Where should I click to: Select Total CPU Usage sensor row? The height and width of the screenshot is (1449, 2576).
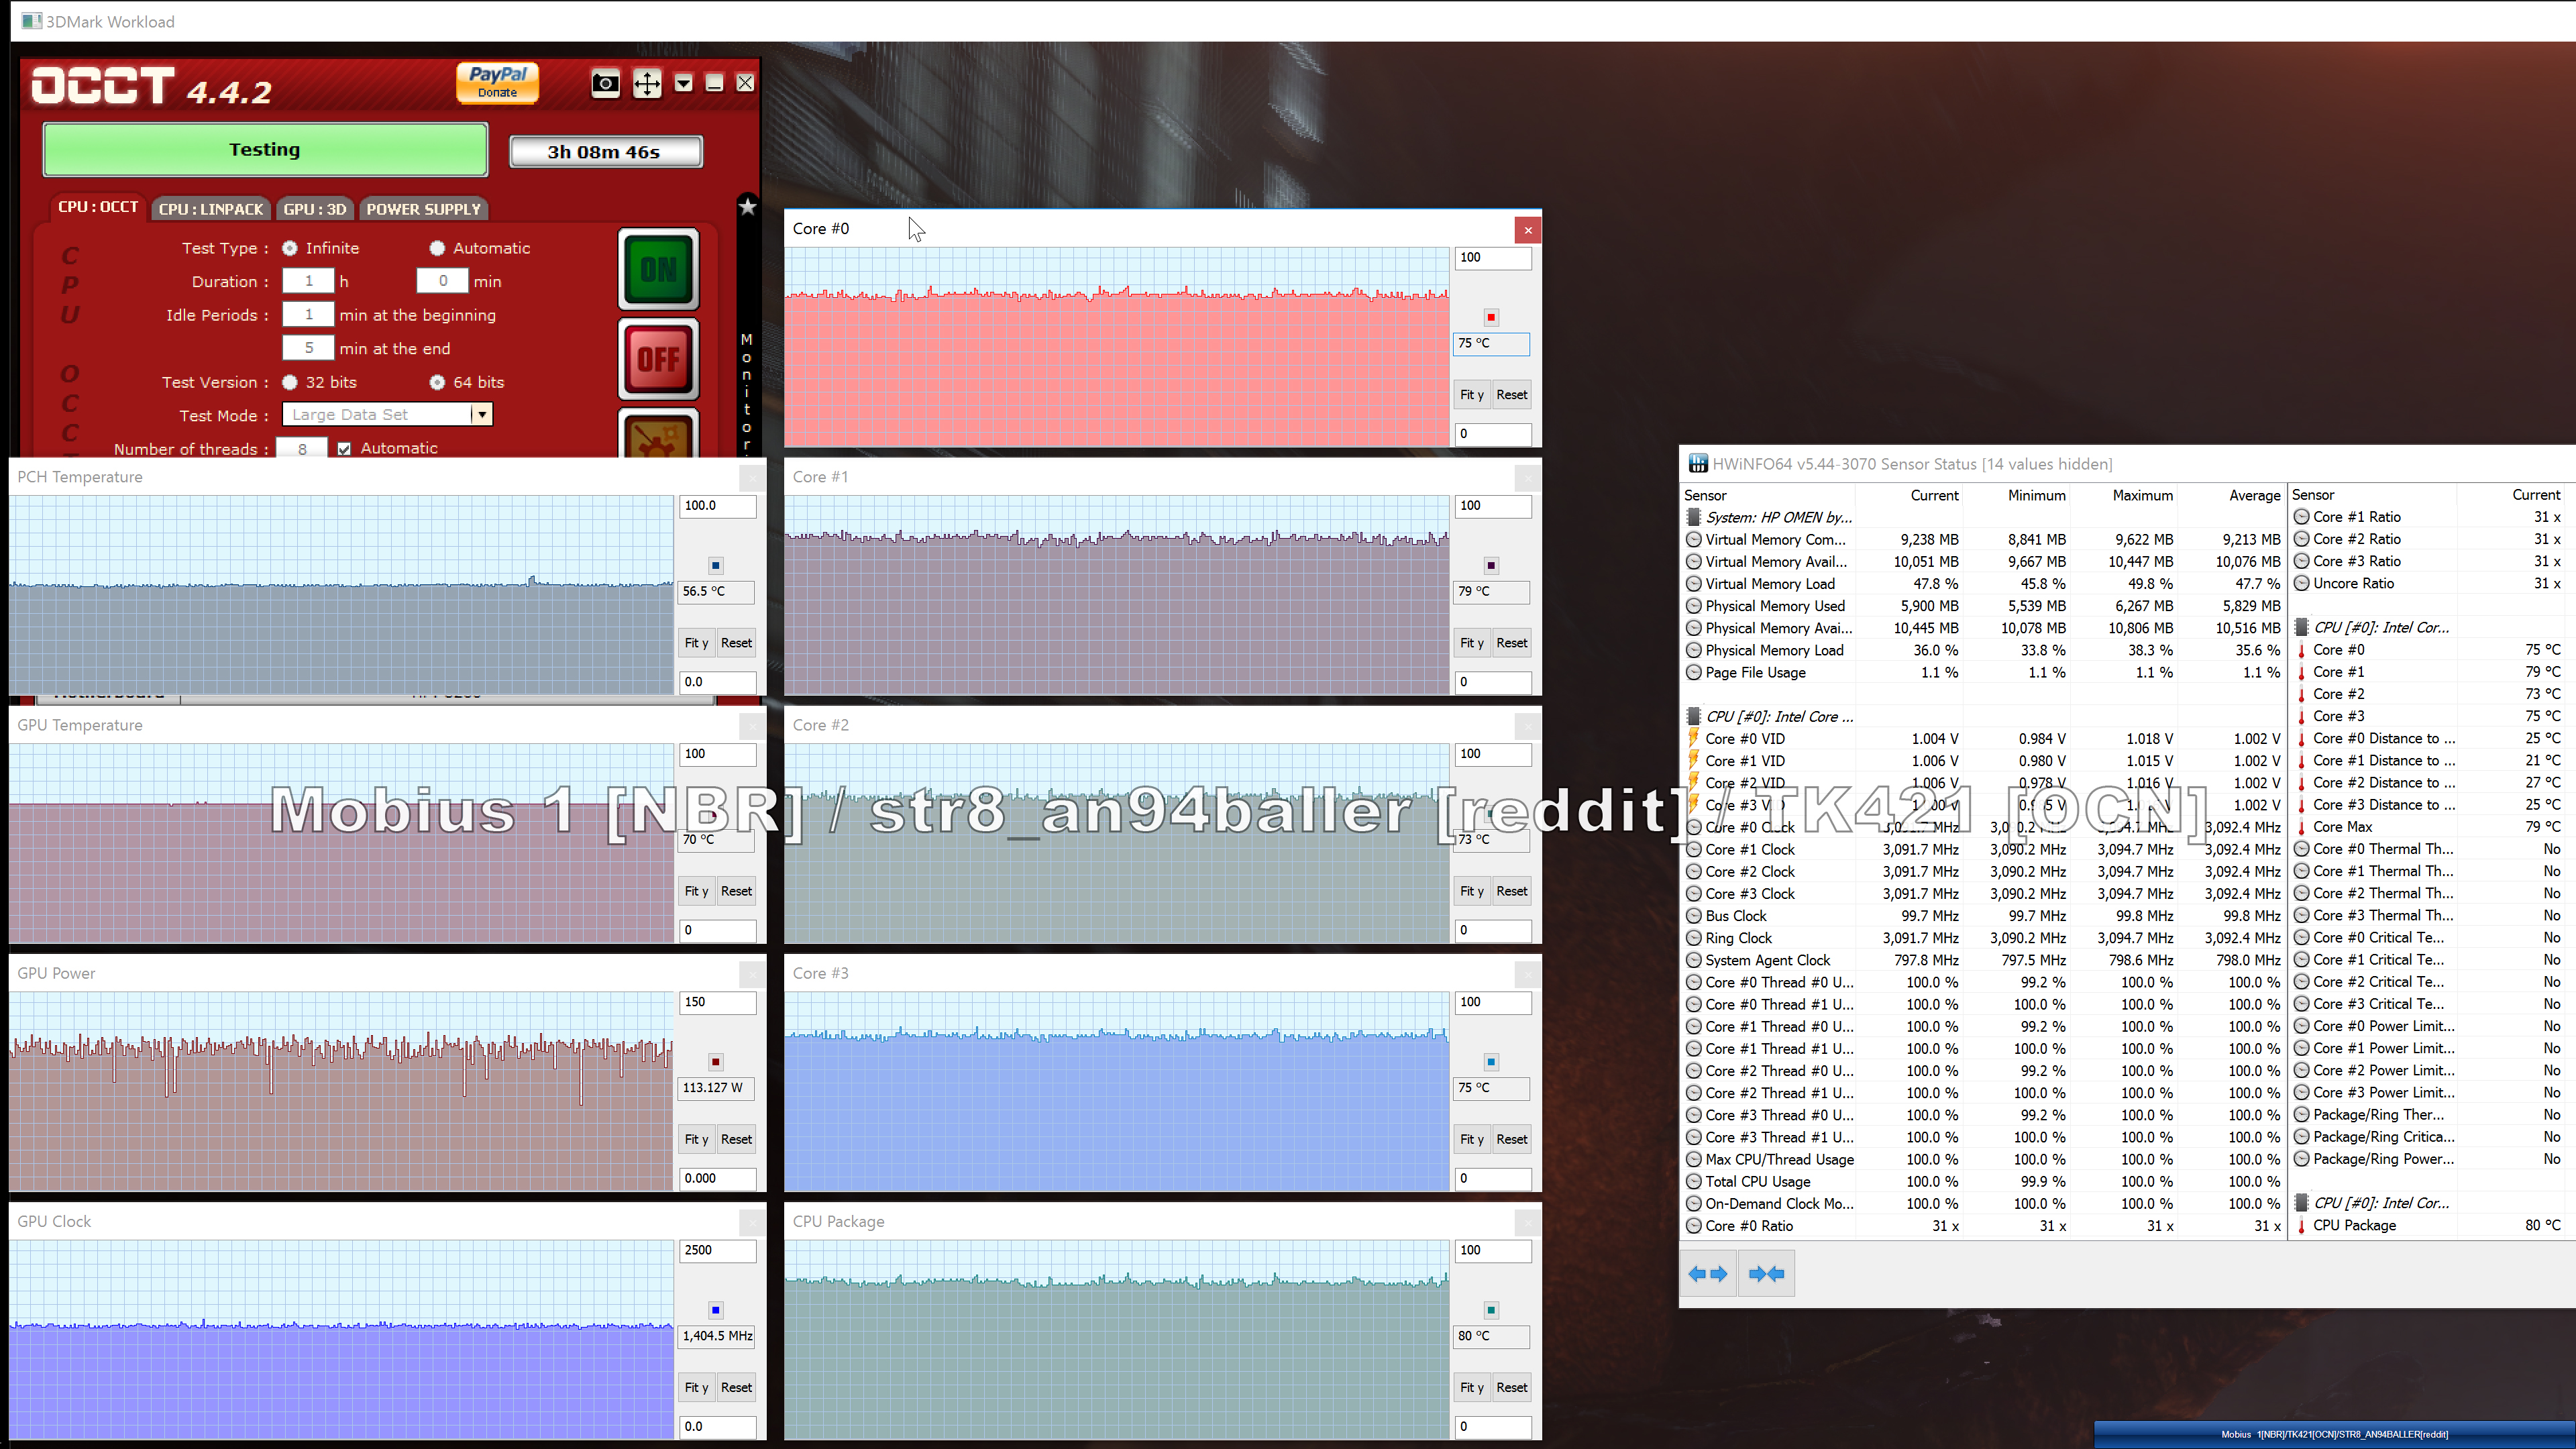tap(1982, 1182)
